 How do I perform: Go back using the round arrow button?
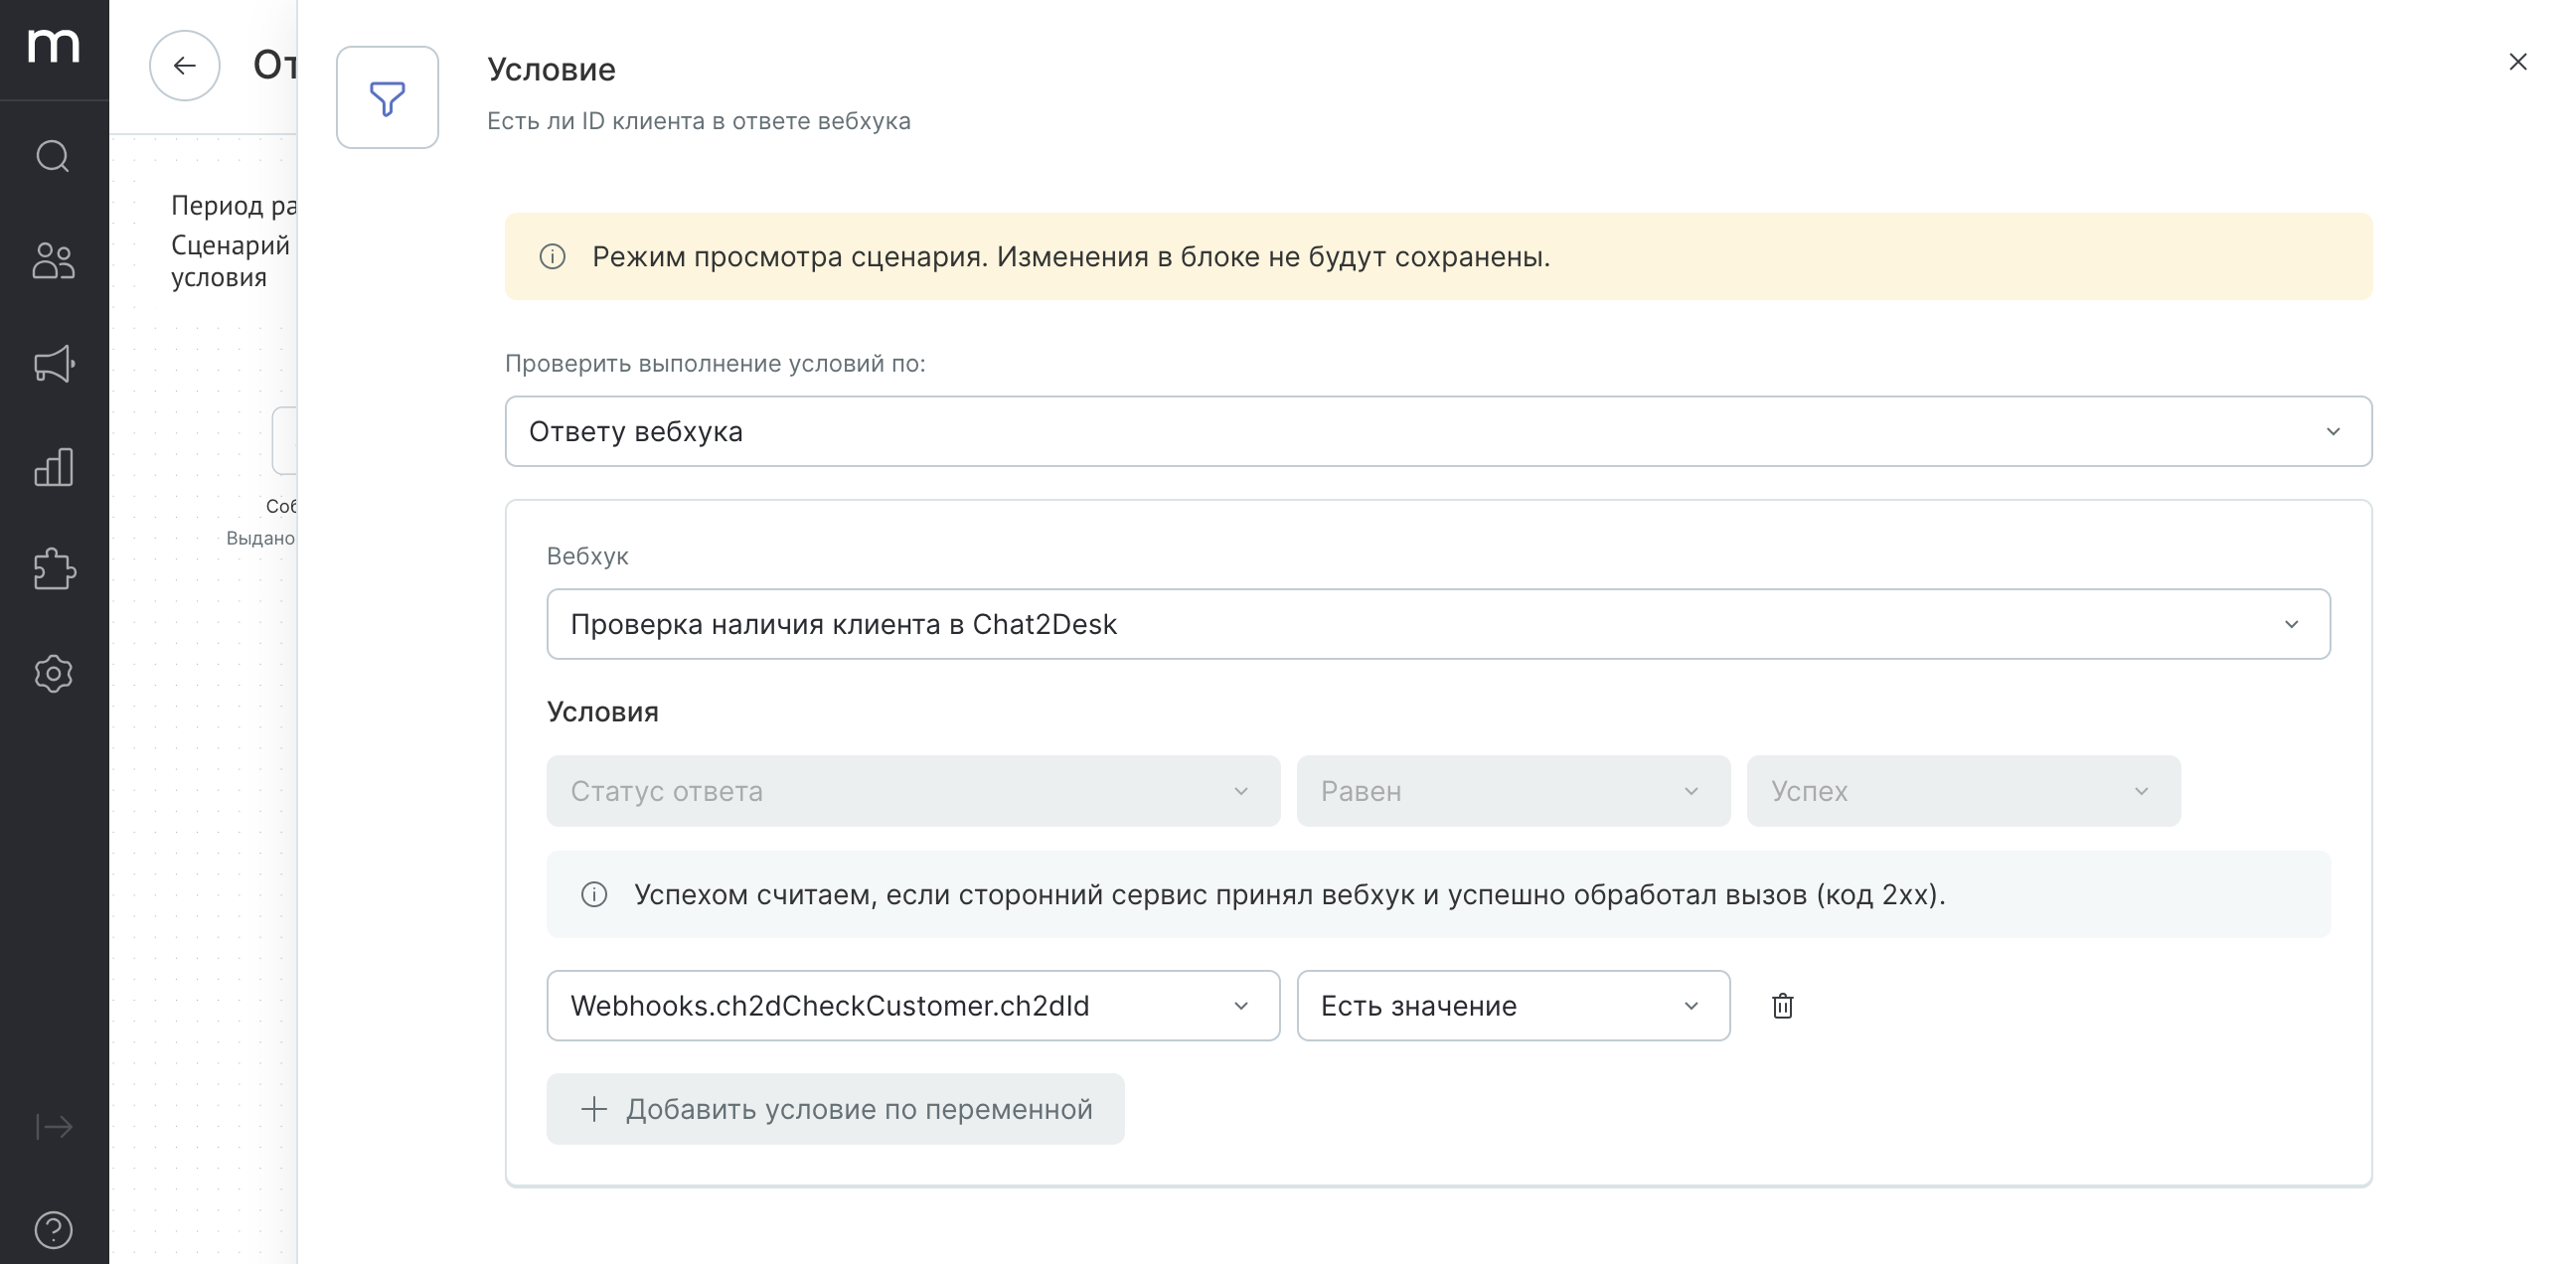tap(184, 66)
